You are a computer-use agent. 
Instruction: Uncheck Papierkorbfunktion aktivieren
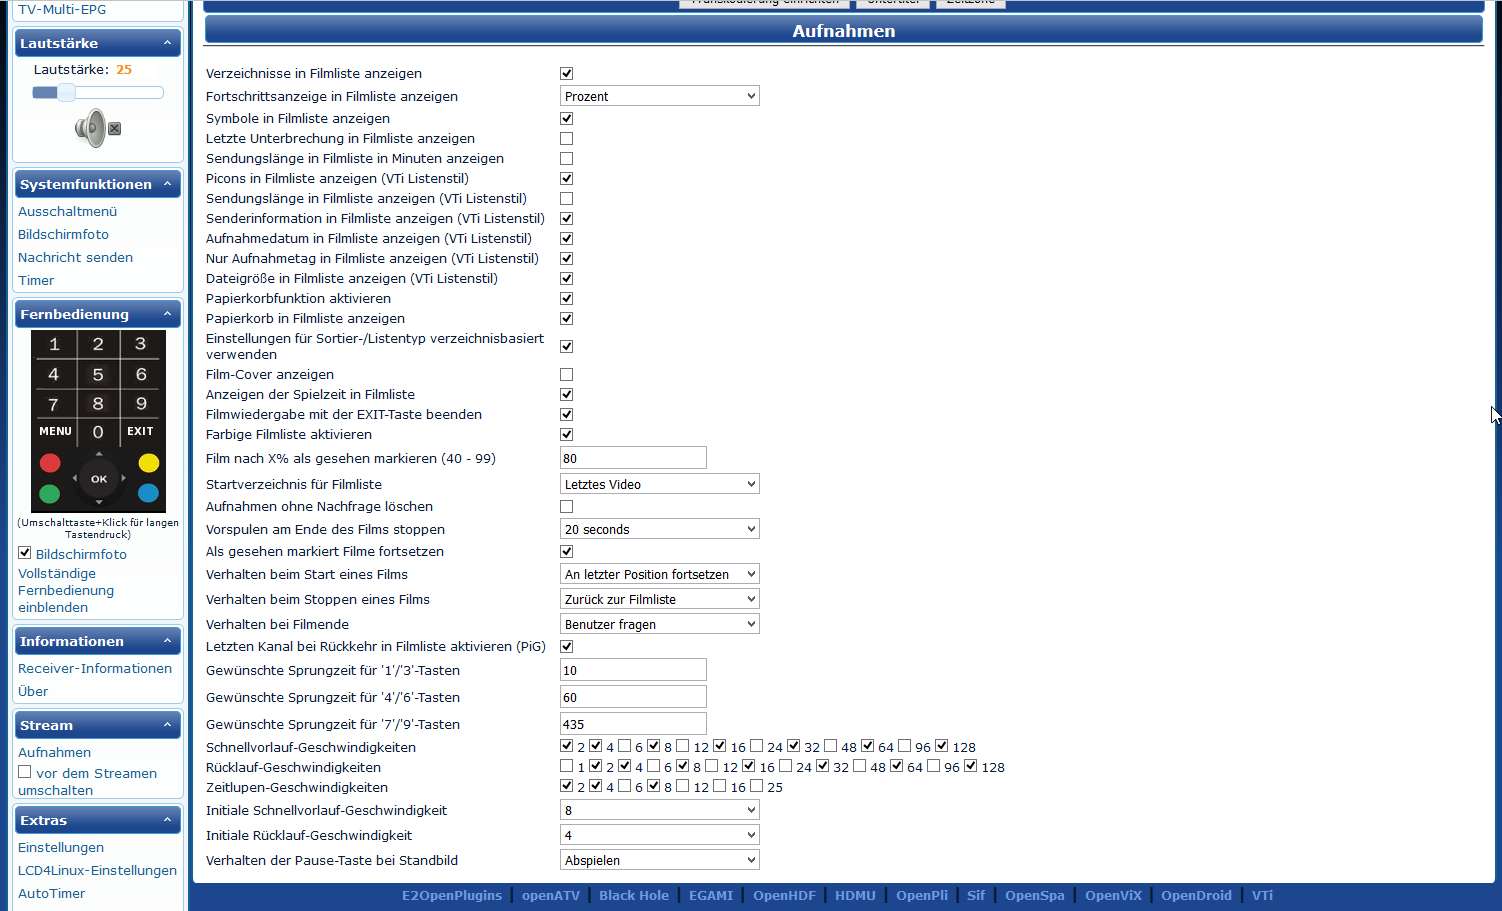tap(566, 299)
